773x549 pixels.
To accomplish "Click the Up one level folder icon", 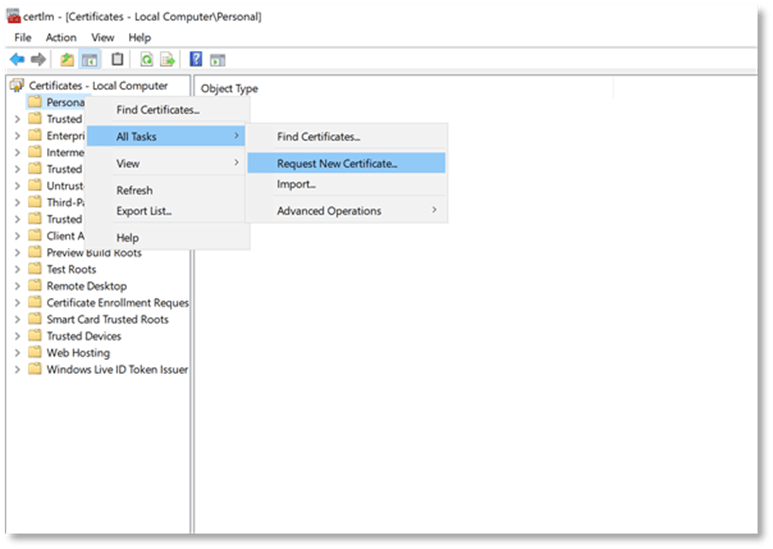I will click(x=69, y=60).
